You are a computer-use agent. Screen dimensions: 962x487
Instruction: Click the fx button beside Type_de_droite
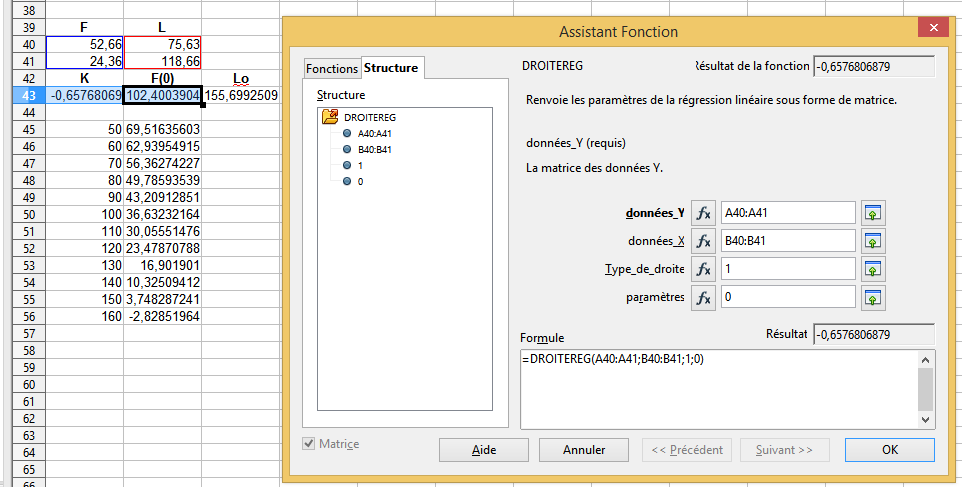coord(704,269)
